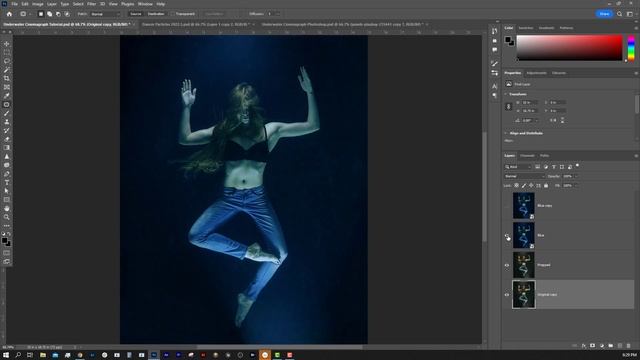Hide the layer above Original copy
640x360 pixels.
507,265
